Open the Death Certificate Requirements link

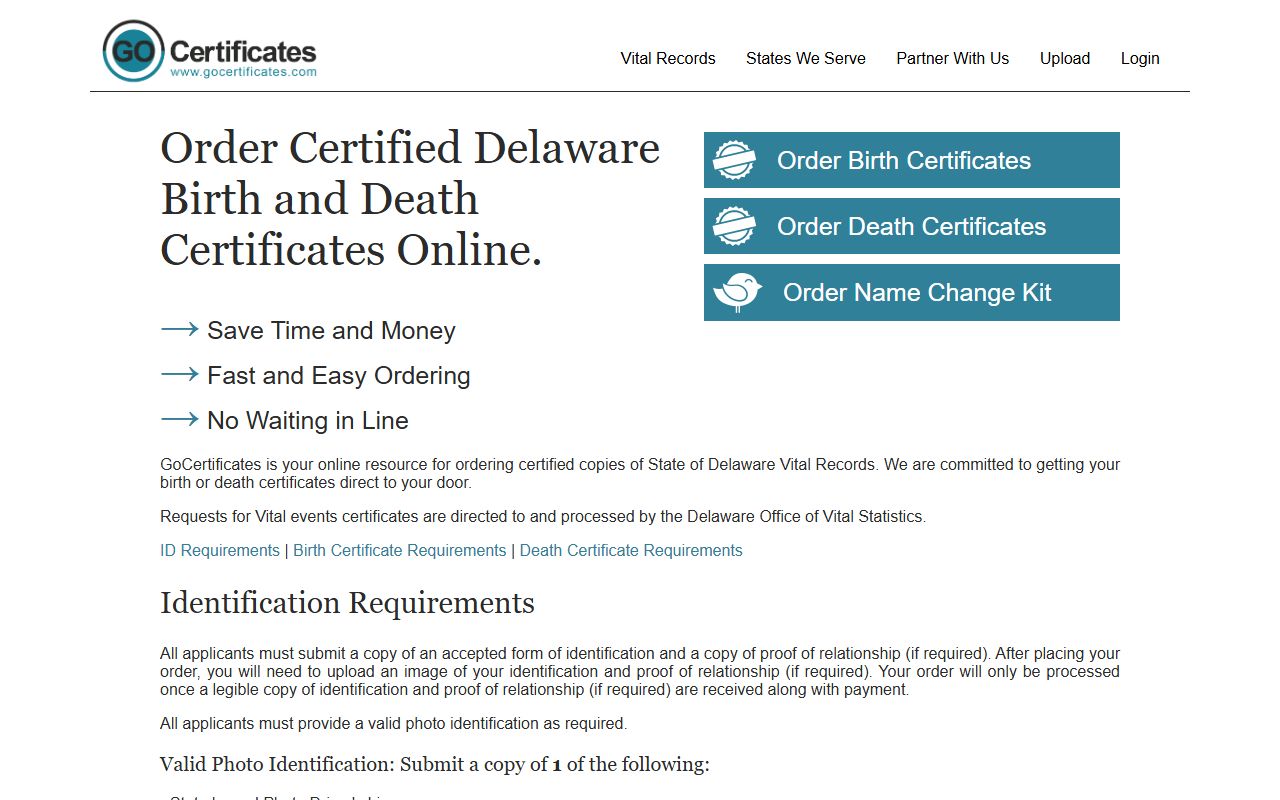click(x=631, y=550)
